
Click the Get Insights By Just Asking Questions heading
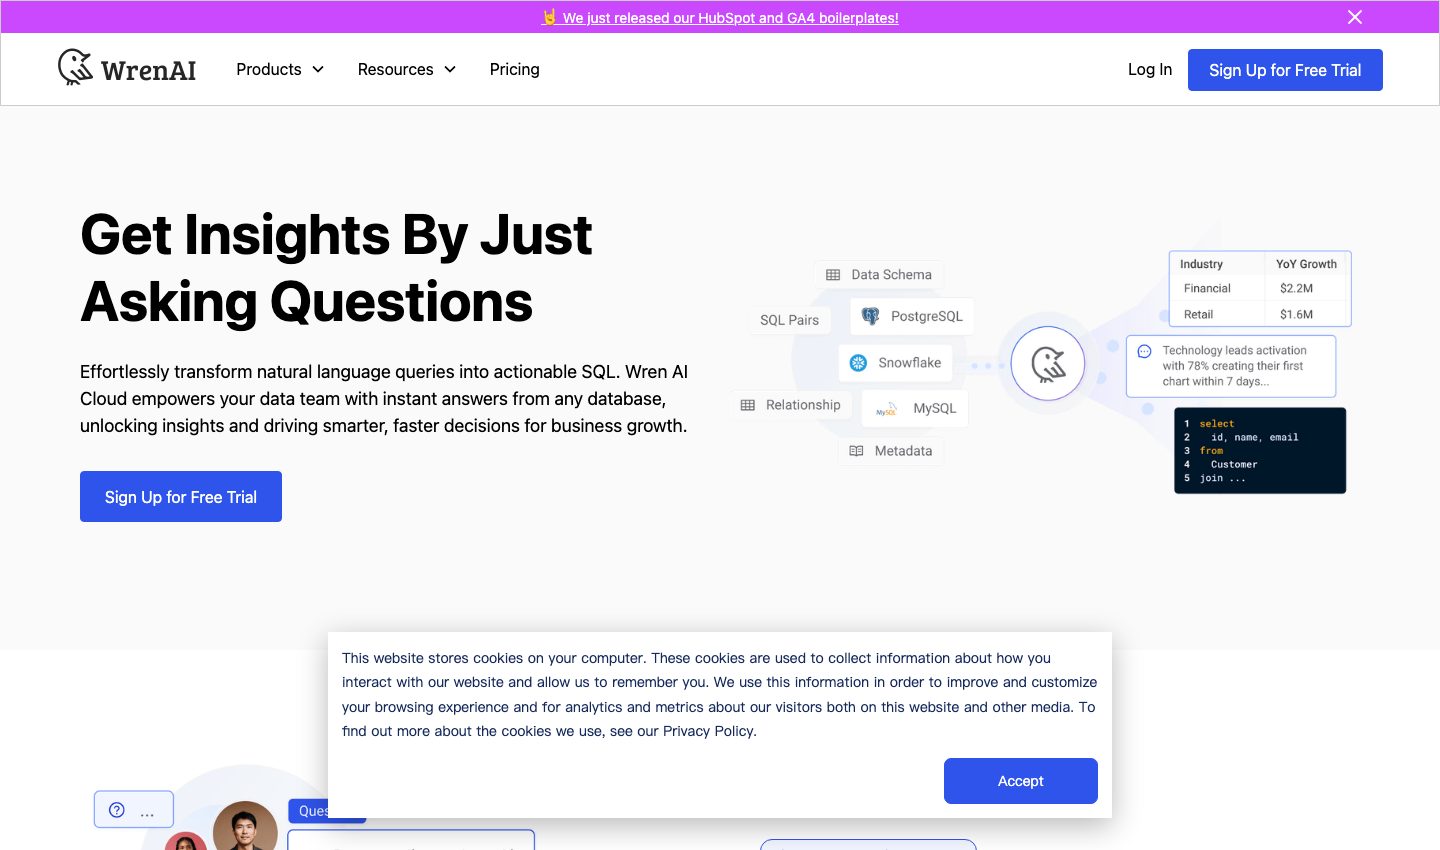336,268
